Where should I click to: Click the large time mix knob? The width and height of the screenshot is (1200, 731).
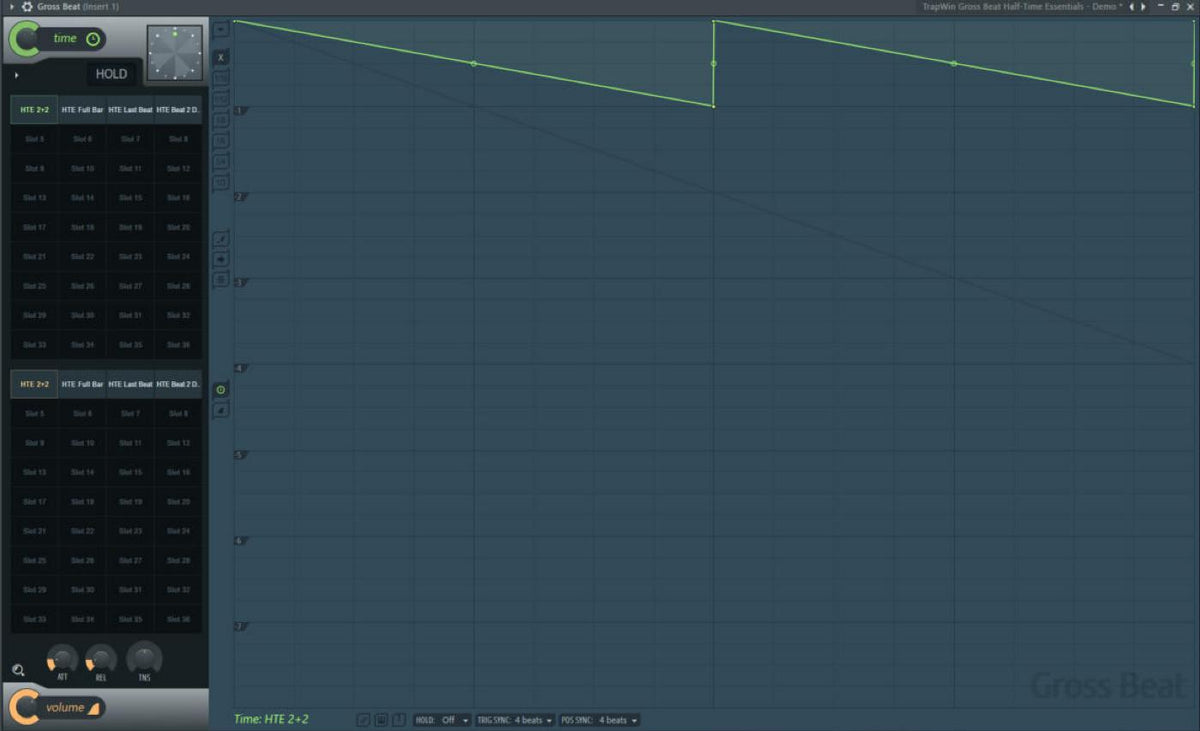click(25, 39)
